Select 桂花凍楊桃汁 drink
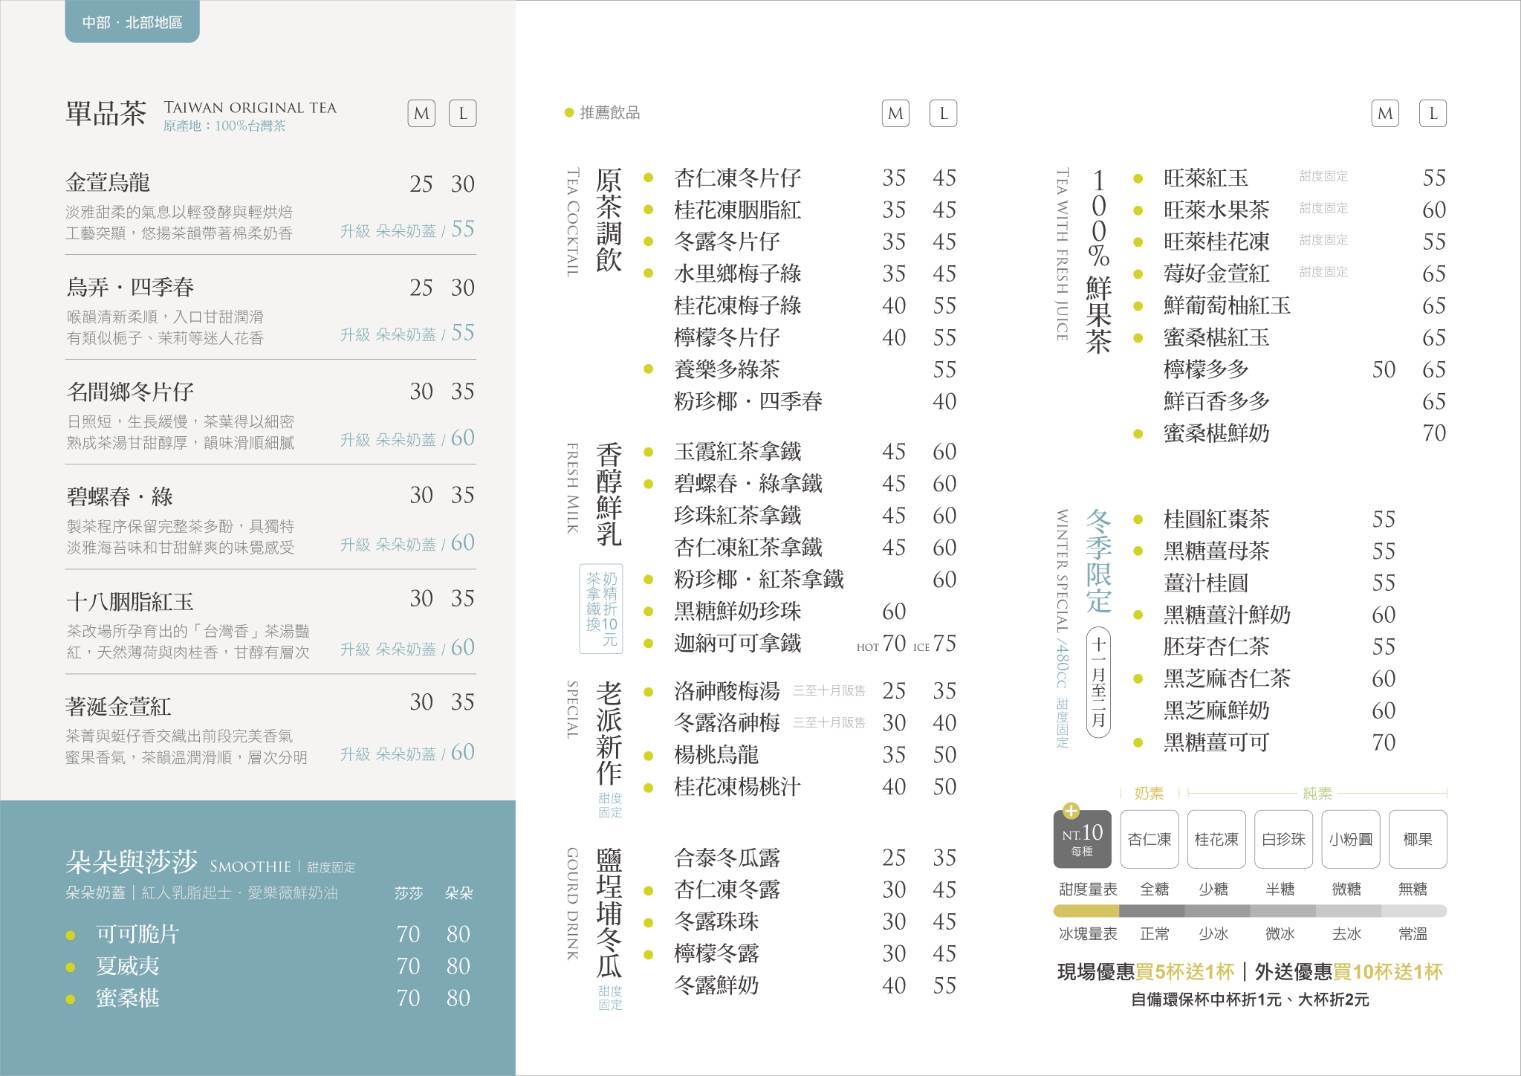The width and height of the screenshot is (1521, 1076). 737,787
